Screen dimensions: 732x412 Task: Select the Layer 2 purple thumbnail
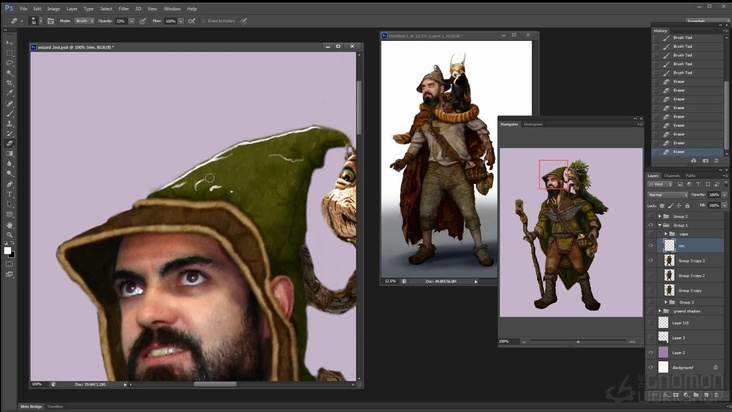click(x=663, y=353)
